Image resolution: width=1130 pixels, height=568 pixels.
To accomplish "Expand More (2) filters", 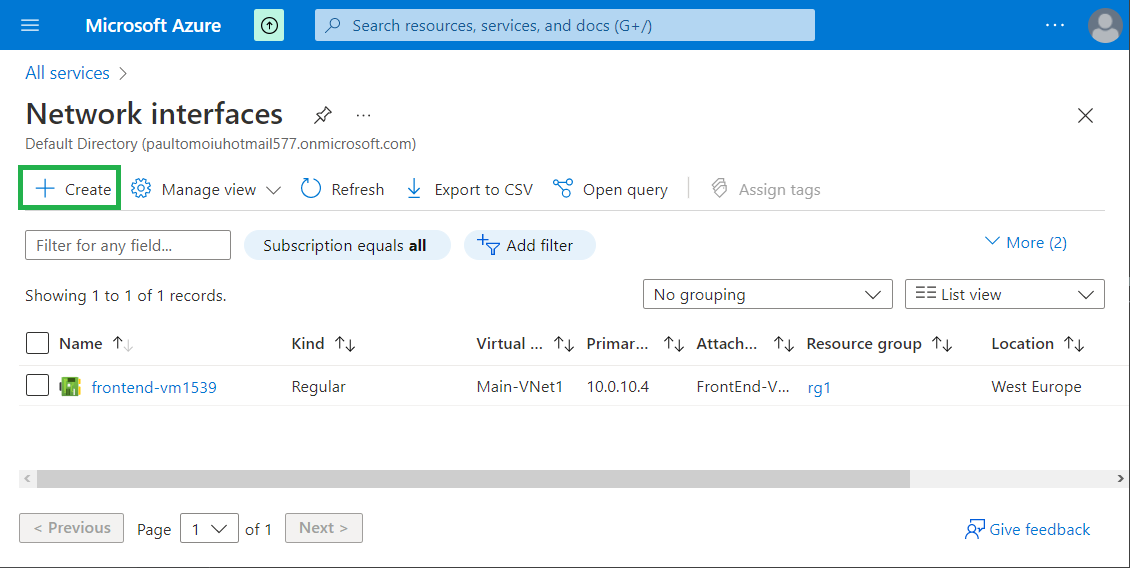I will pyautogui.click(x=1026, y=243).
